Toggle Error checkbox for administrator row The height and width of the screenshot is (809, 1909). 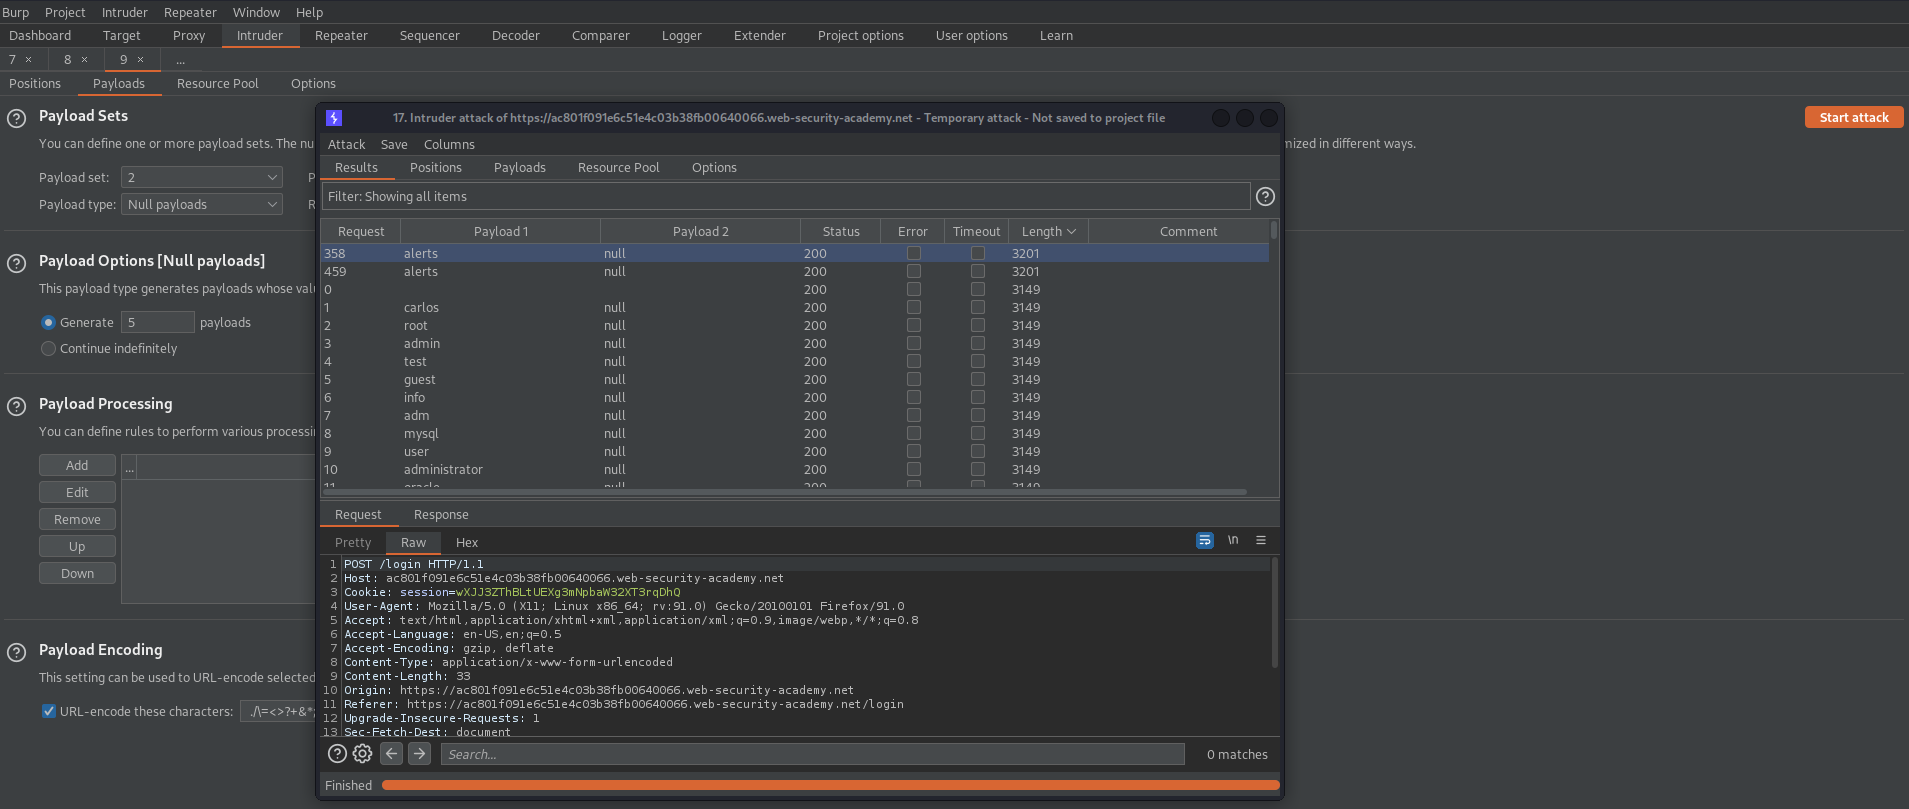pos(914,469)
